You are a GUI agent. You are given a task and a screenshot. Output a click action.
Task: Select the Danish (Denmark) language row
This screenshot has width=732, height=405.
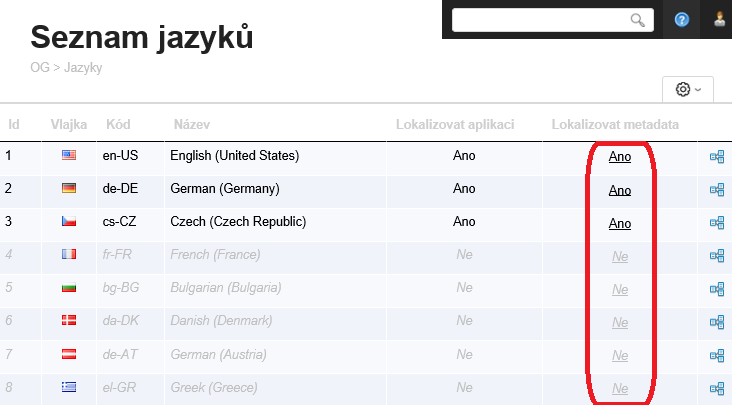tap(220, 321)
